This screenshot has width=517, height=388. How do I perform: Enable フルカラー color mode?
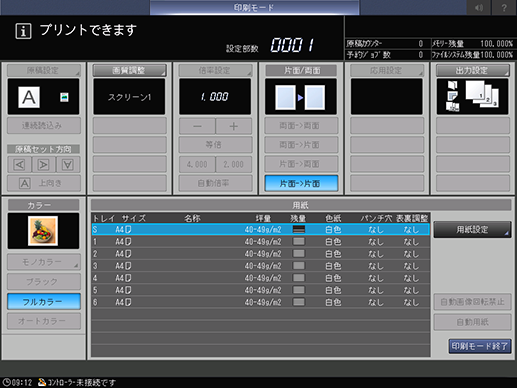click(x=44, y=302)
